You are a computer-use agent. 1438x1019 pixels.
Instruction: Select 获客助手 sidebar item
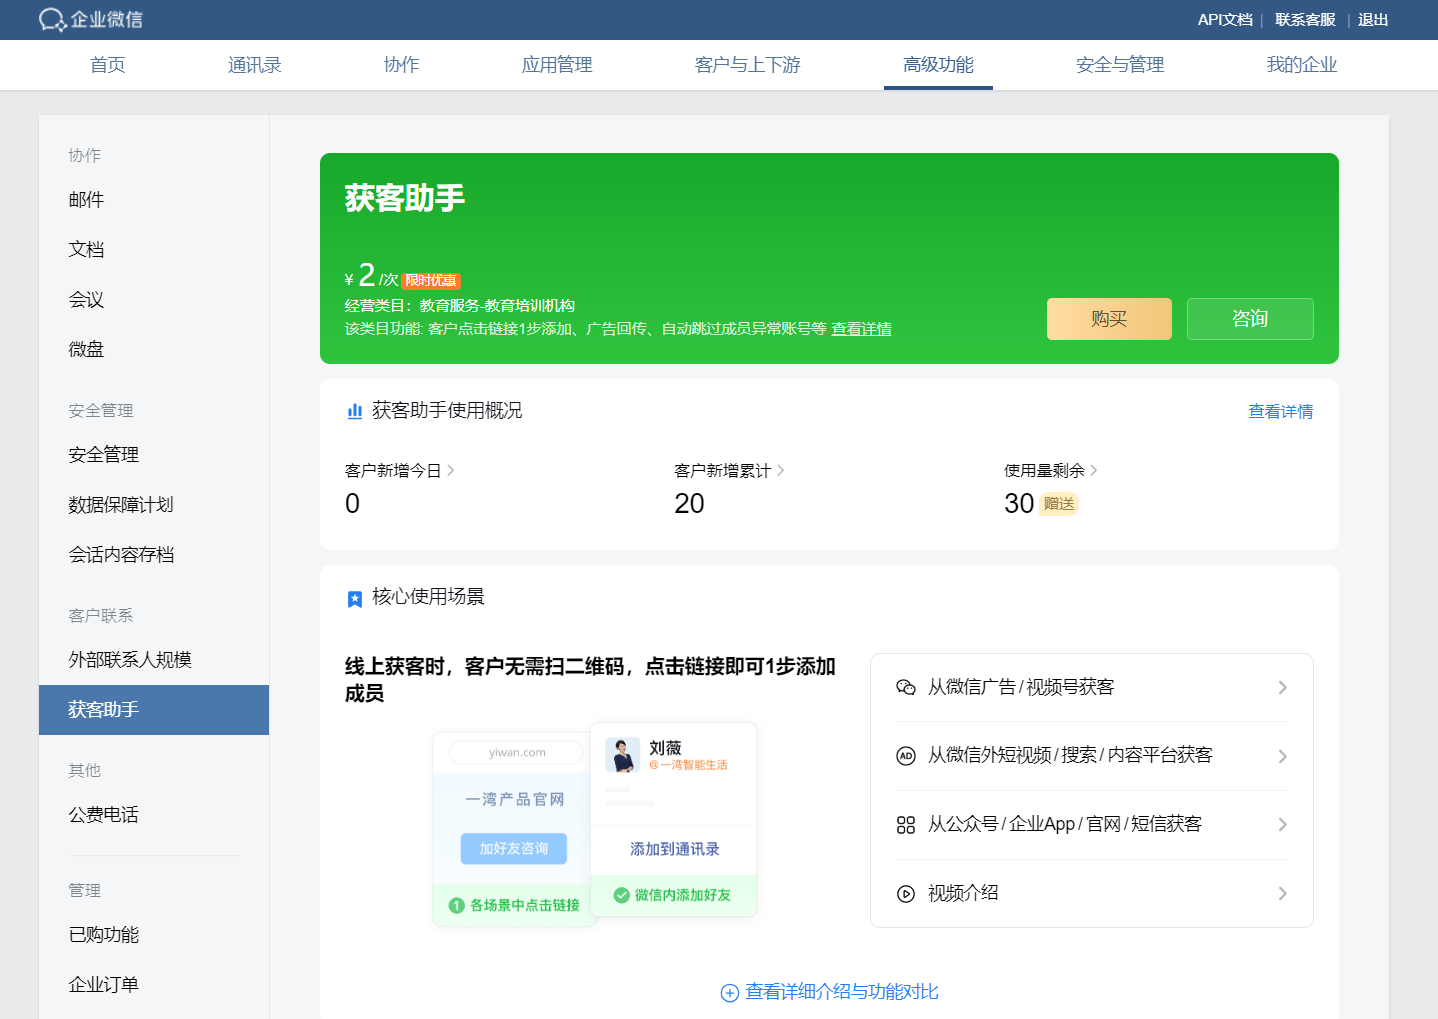point(154,710)
